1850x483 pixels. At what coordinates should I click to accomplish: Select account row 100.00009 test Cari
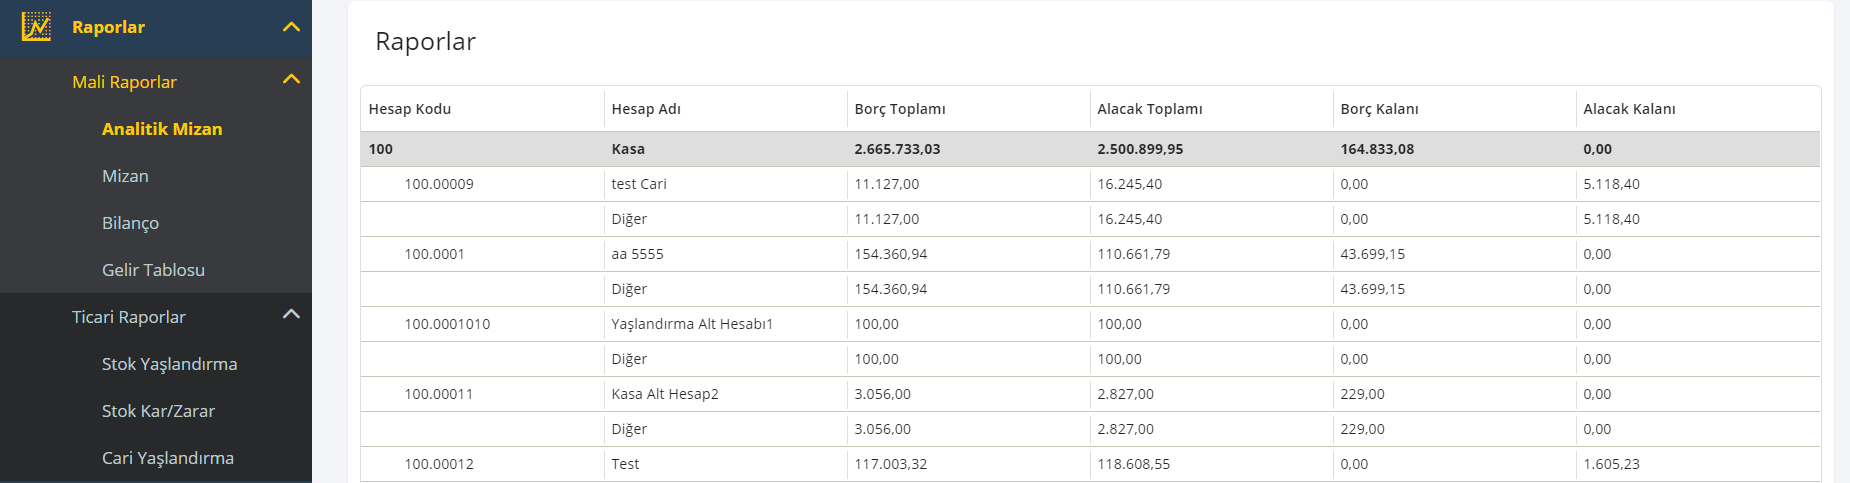pos(1090,184)
